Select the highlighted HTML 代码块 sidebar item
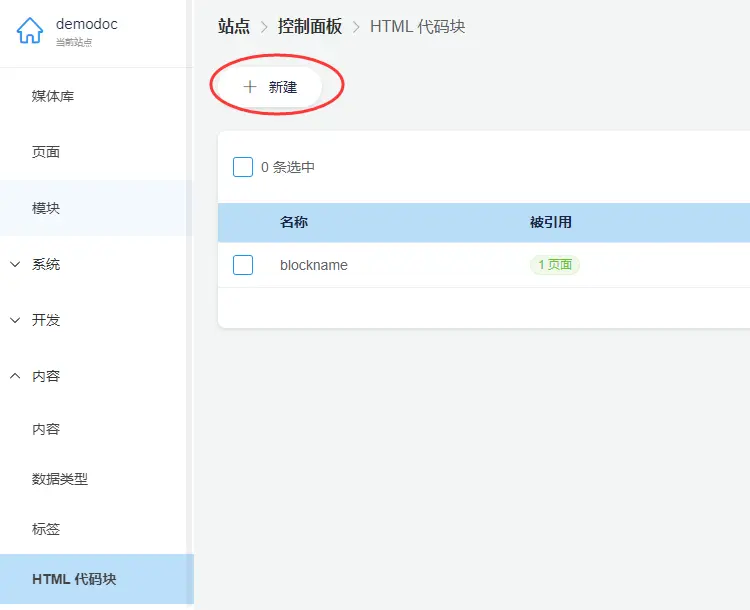This screenshot has width=750, height=610. coord(74,579)
